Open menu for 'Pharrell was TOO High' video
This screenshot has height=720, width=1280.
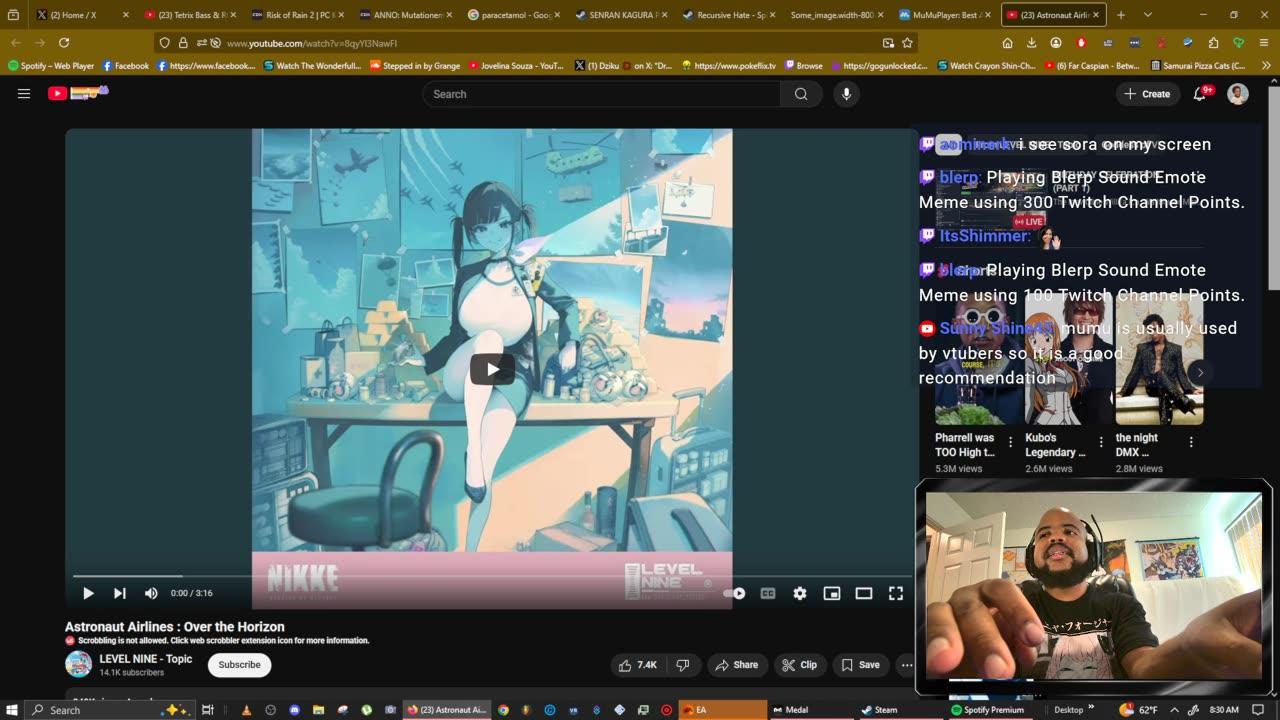1010,442
